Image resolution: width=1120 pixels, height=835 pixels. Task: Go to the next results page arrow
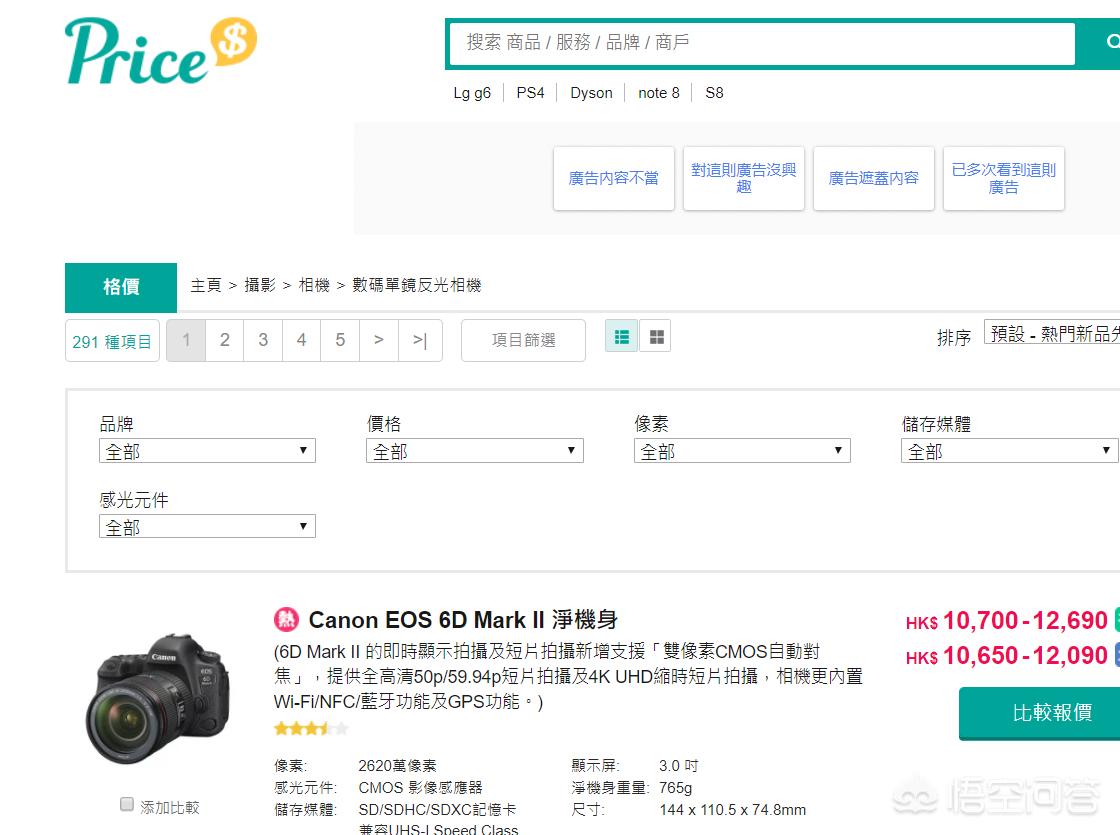(378, 340)
